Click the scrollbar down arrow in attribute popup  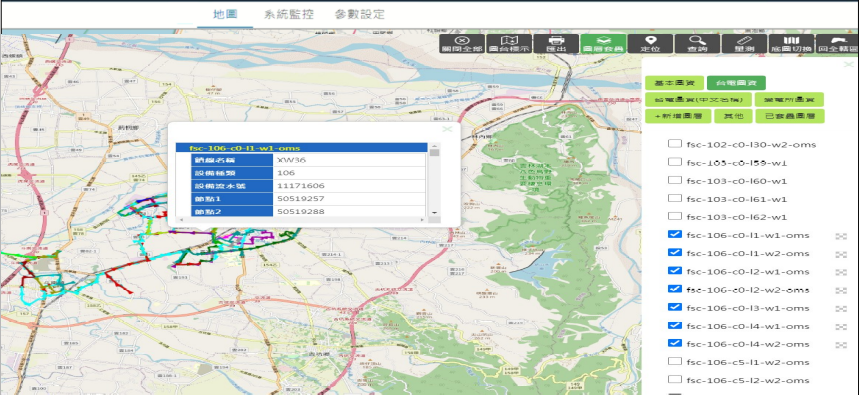[434, 213]
